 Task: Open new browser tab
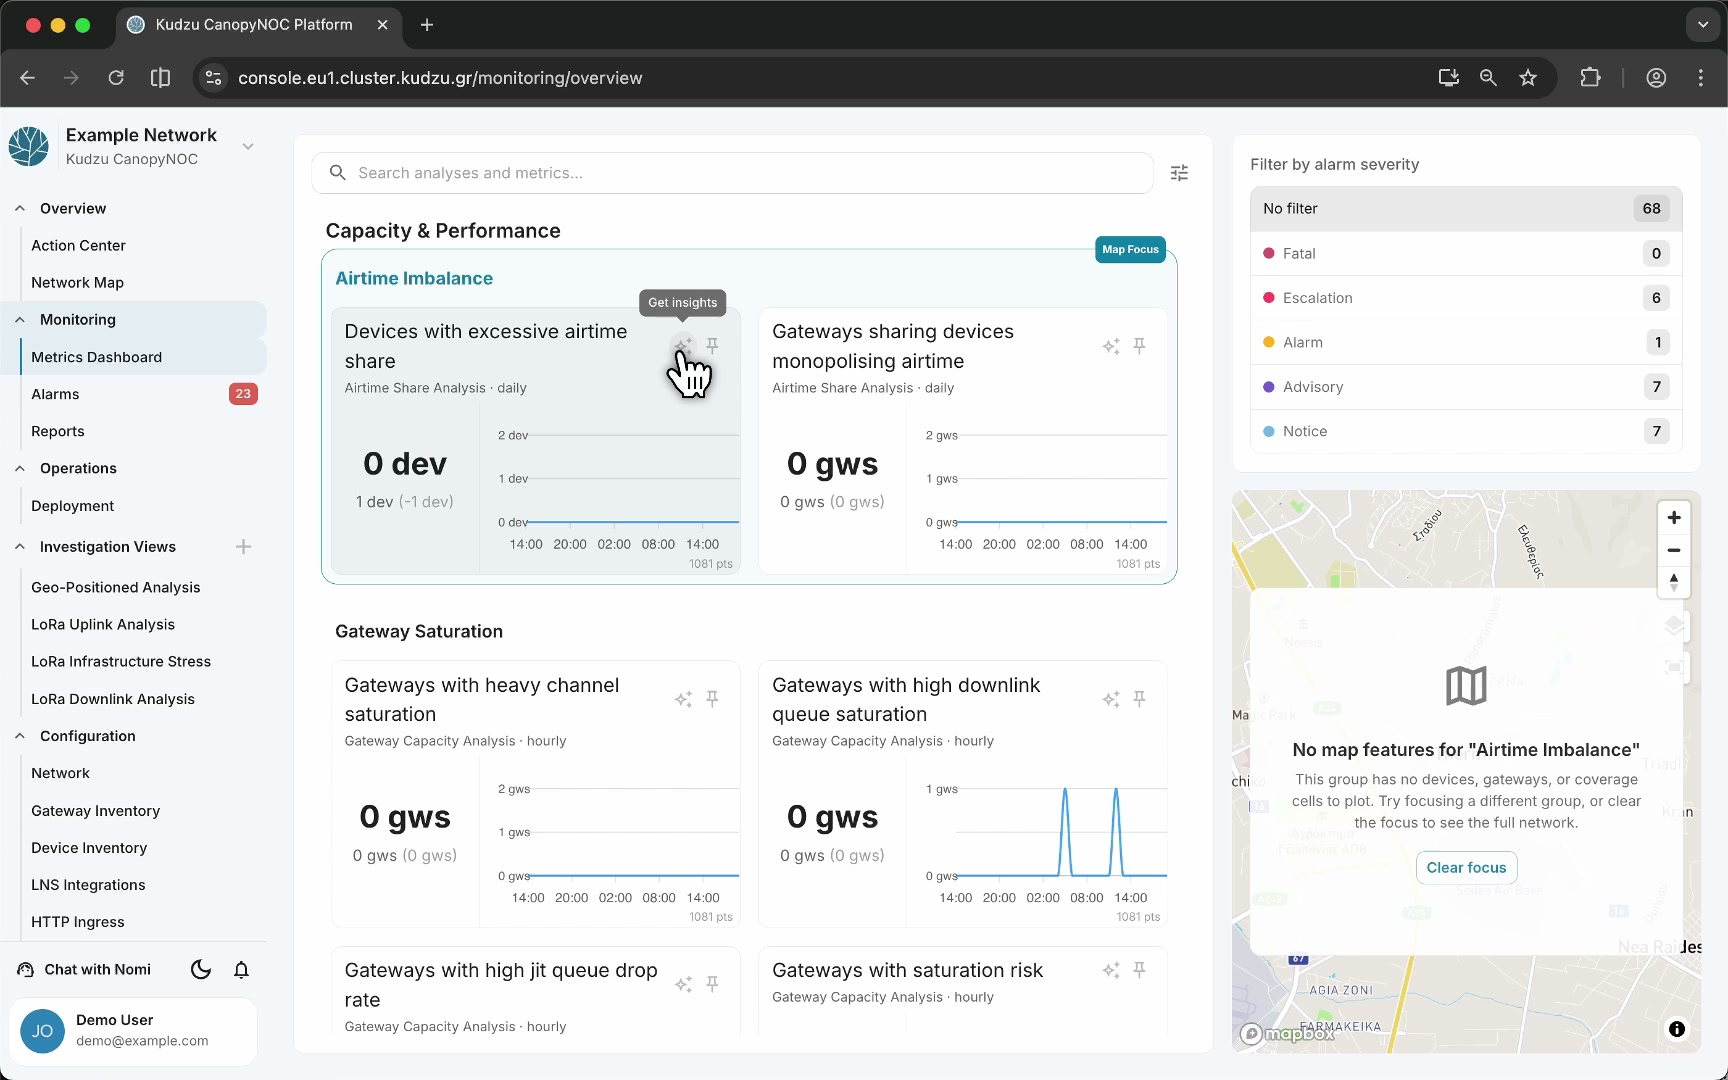[427, 25]
